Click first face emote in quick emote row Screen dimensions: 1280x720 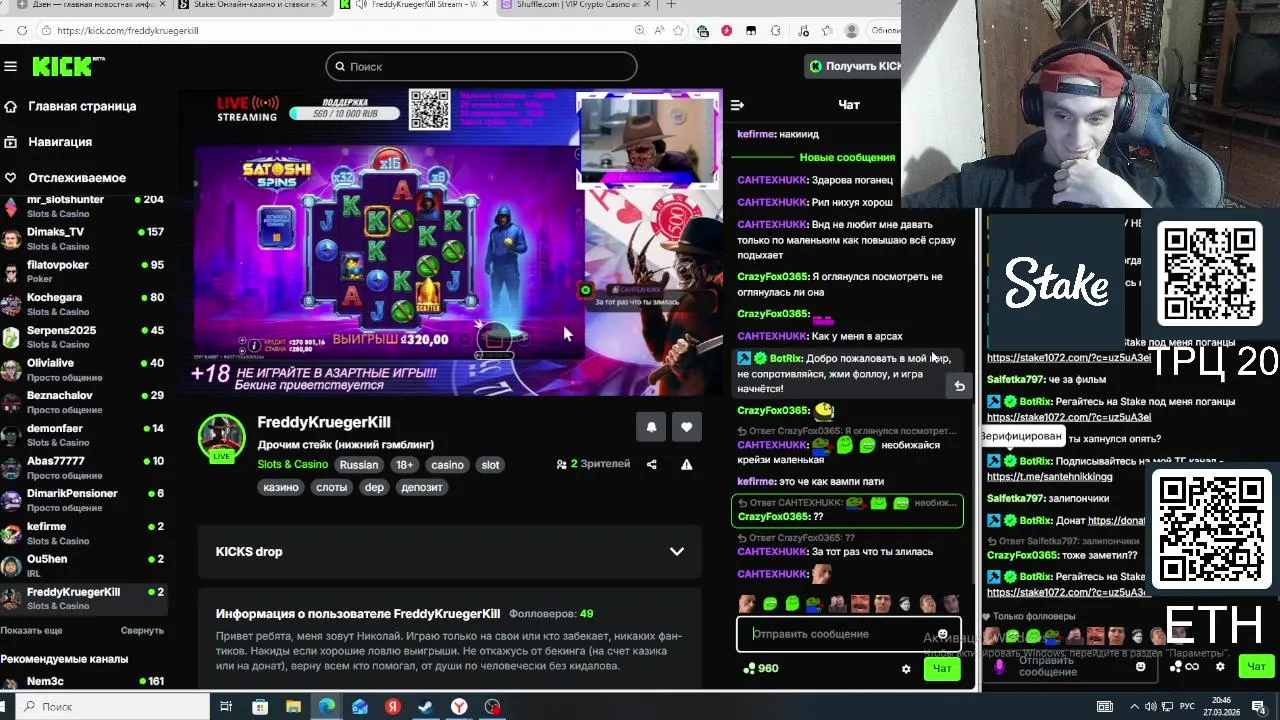pyautogui.click(x=747, y=604)
